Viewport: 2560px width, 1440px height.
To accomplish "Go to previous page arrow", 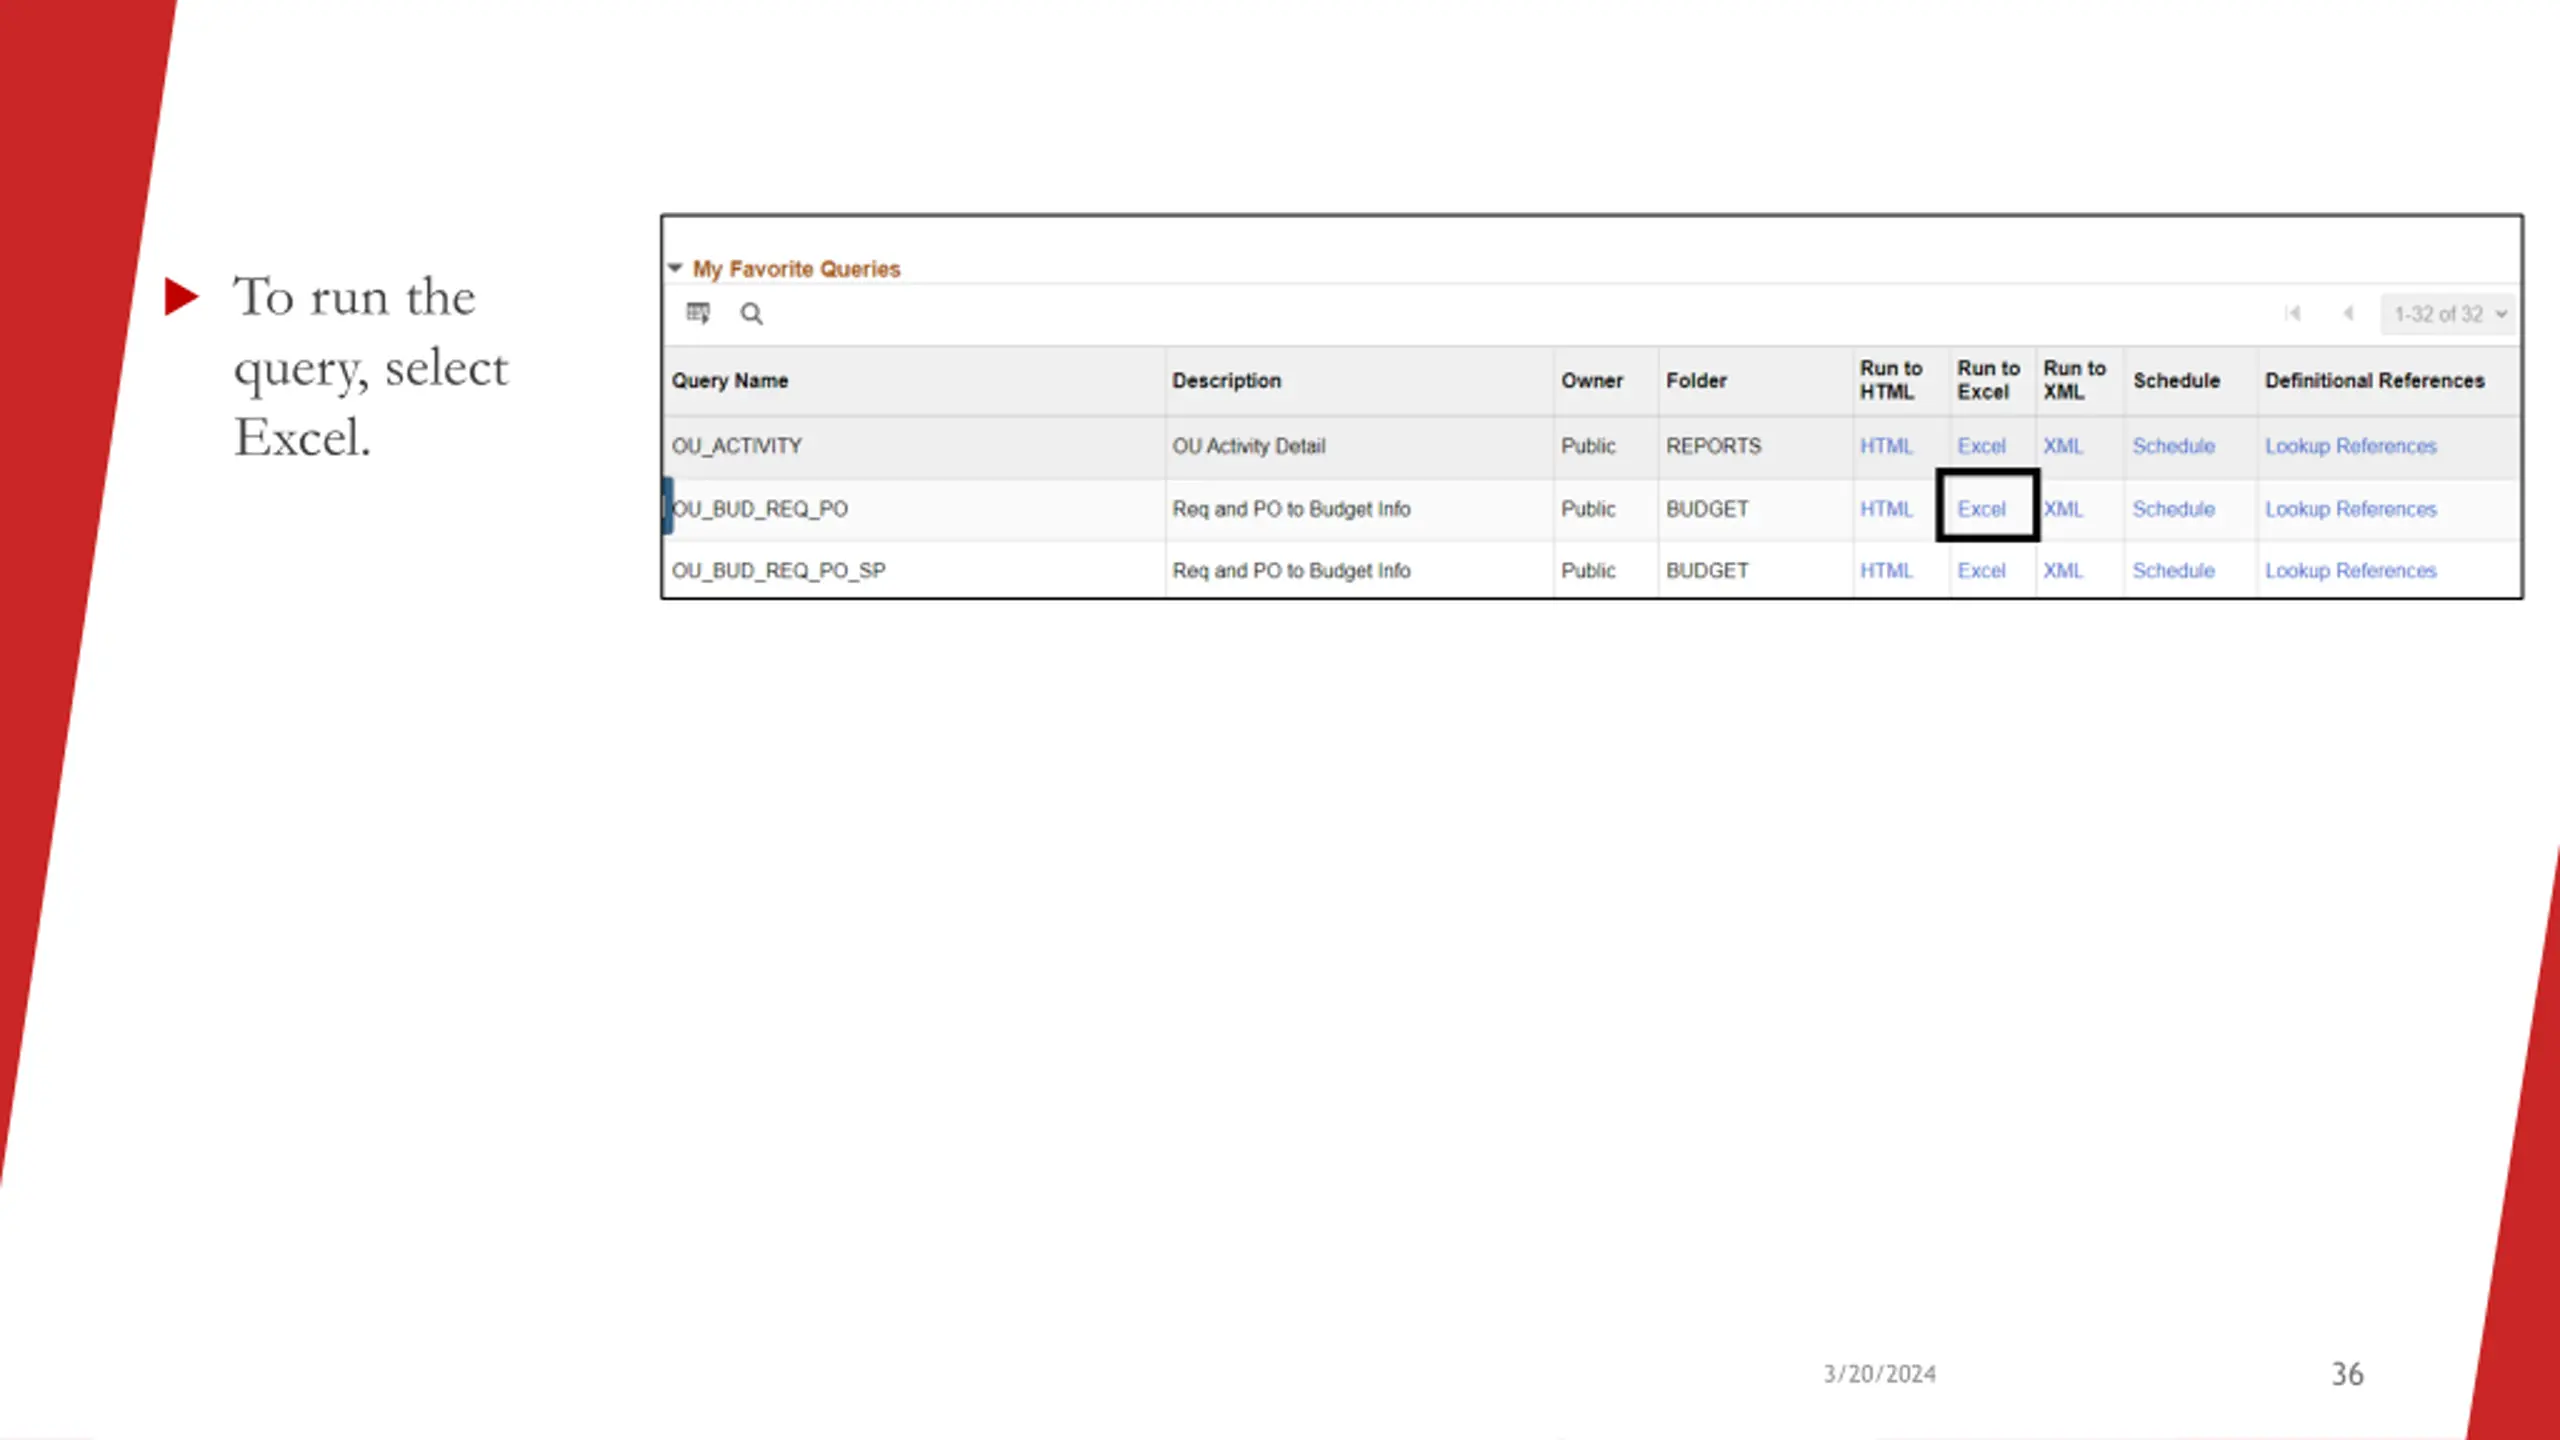I will click(x=2348, y=314).
